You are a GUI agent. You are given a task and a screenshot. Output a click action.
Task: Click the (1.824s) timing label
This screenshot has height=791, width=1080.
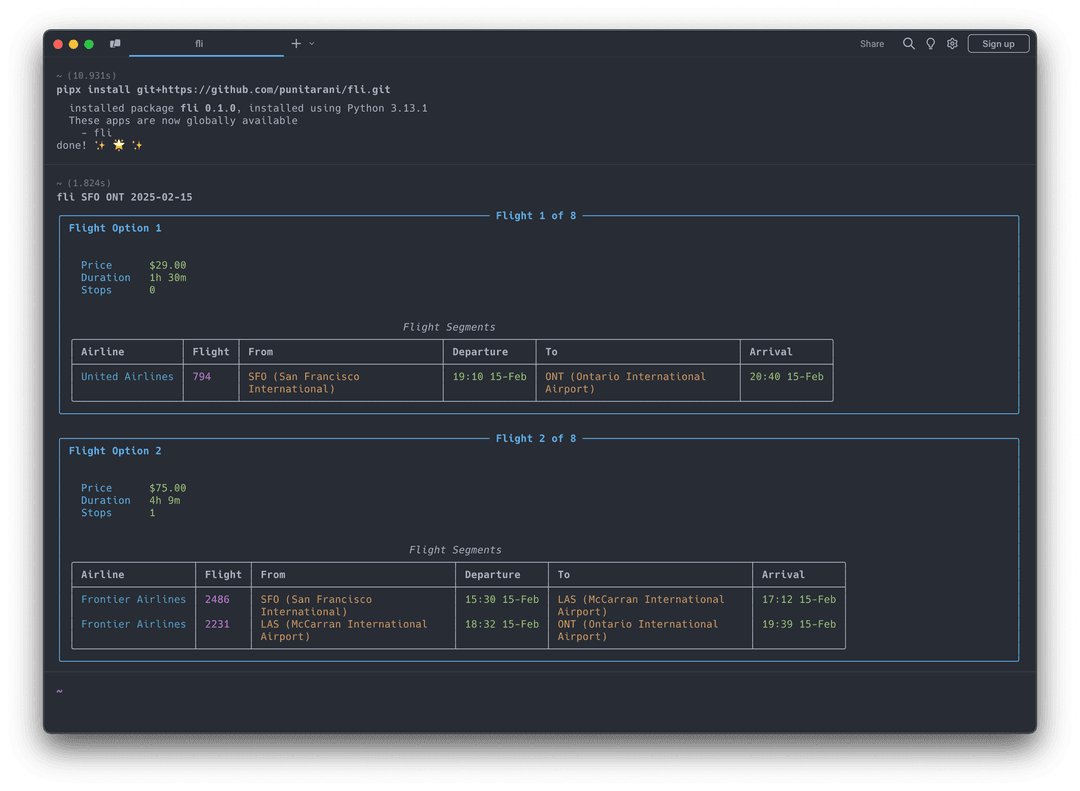(88, 183)
